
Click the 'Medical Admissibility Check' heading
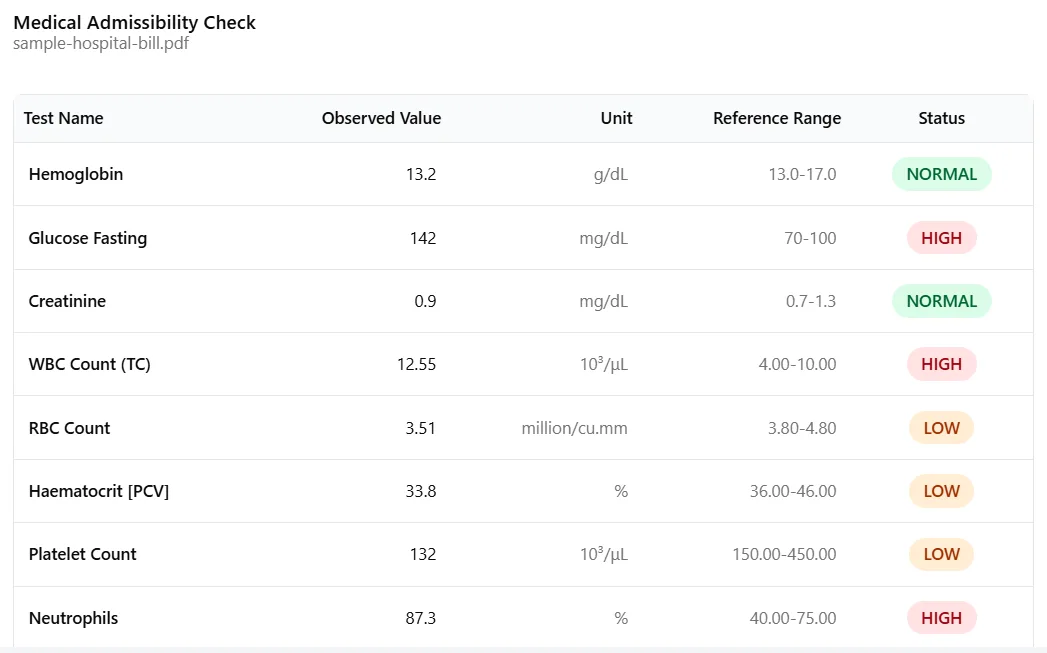(x=134, y=22)
